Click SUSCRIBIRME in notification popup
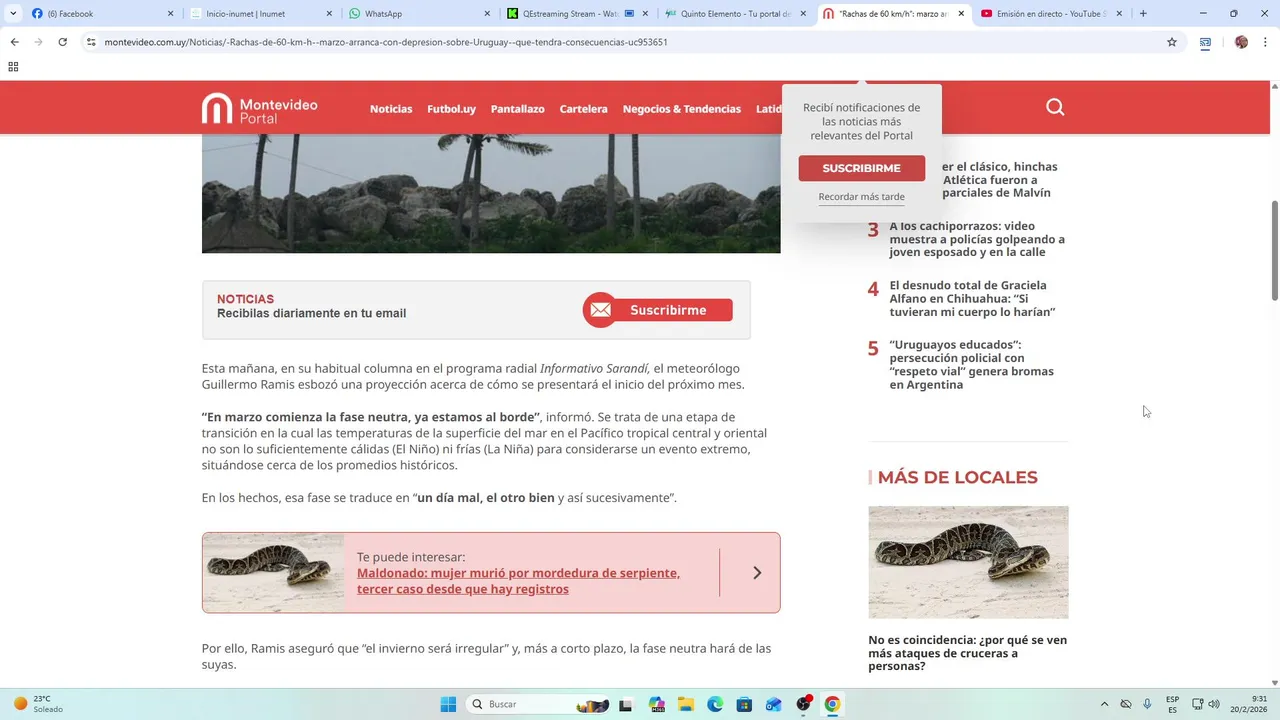This screenshot has height=720, width=1280. tap(861, 168)
